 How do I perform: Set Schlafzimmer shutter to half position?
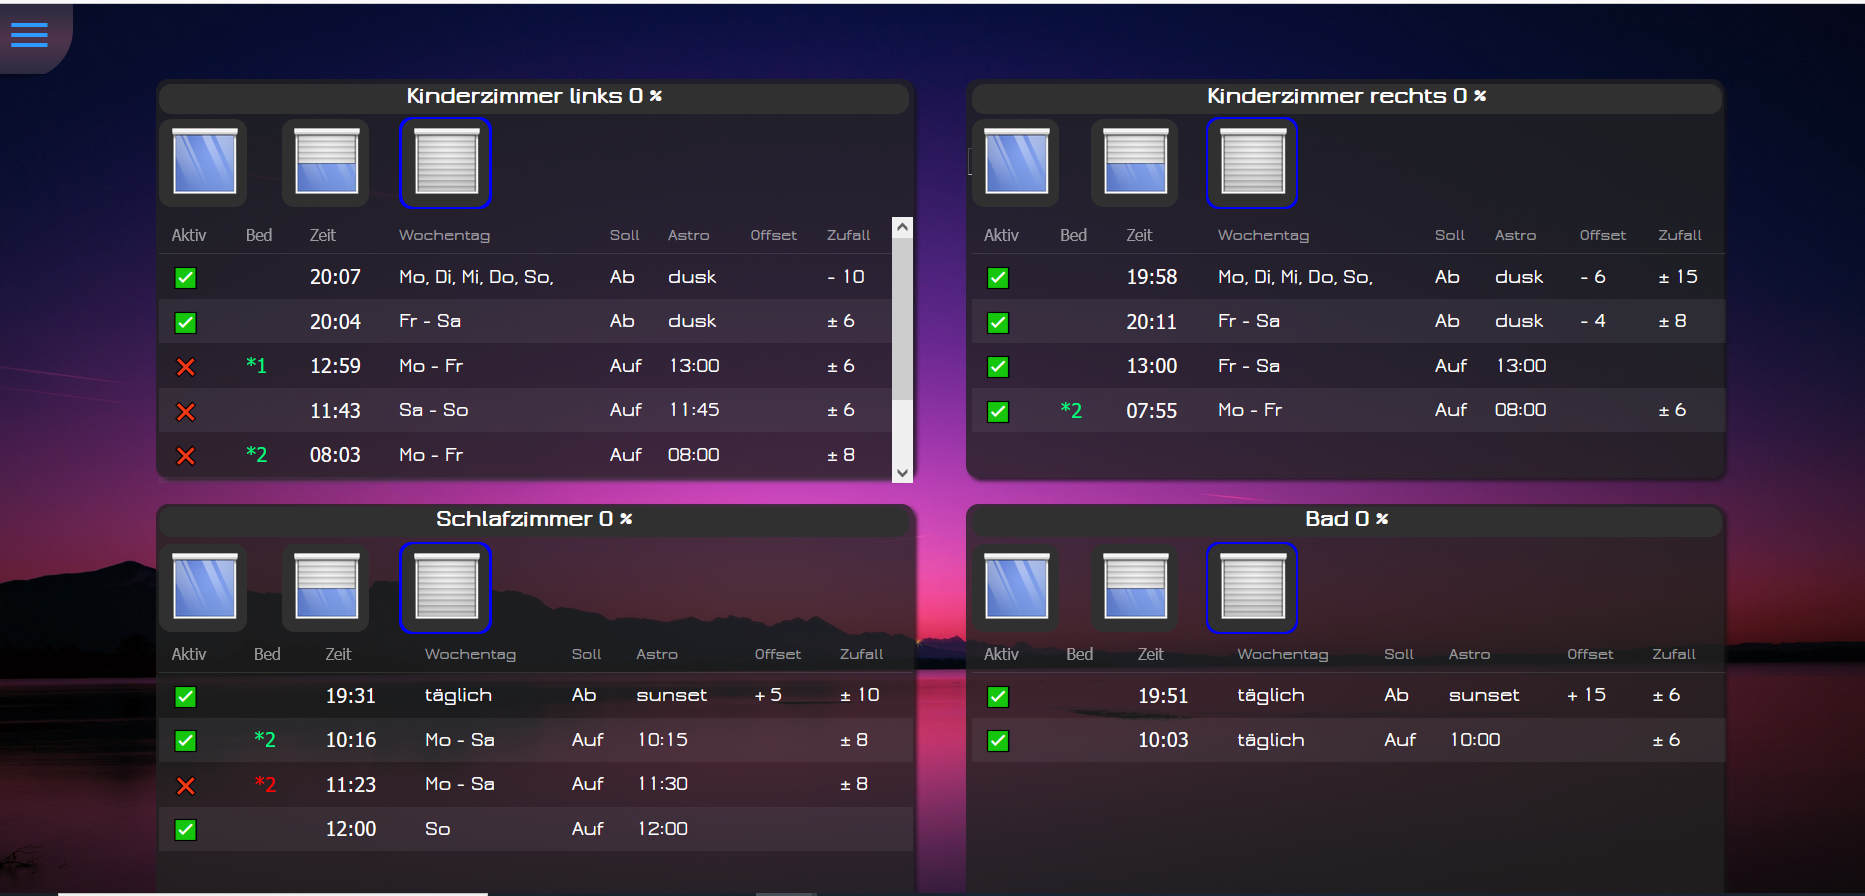coord(326,587)
